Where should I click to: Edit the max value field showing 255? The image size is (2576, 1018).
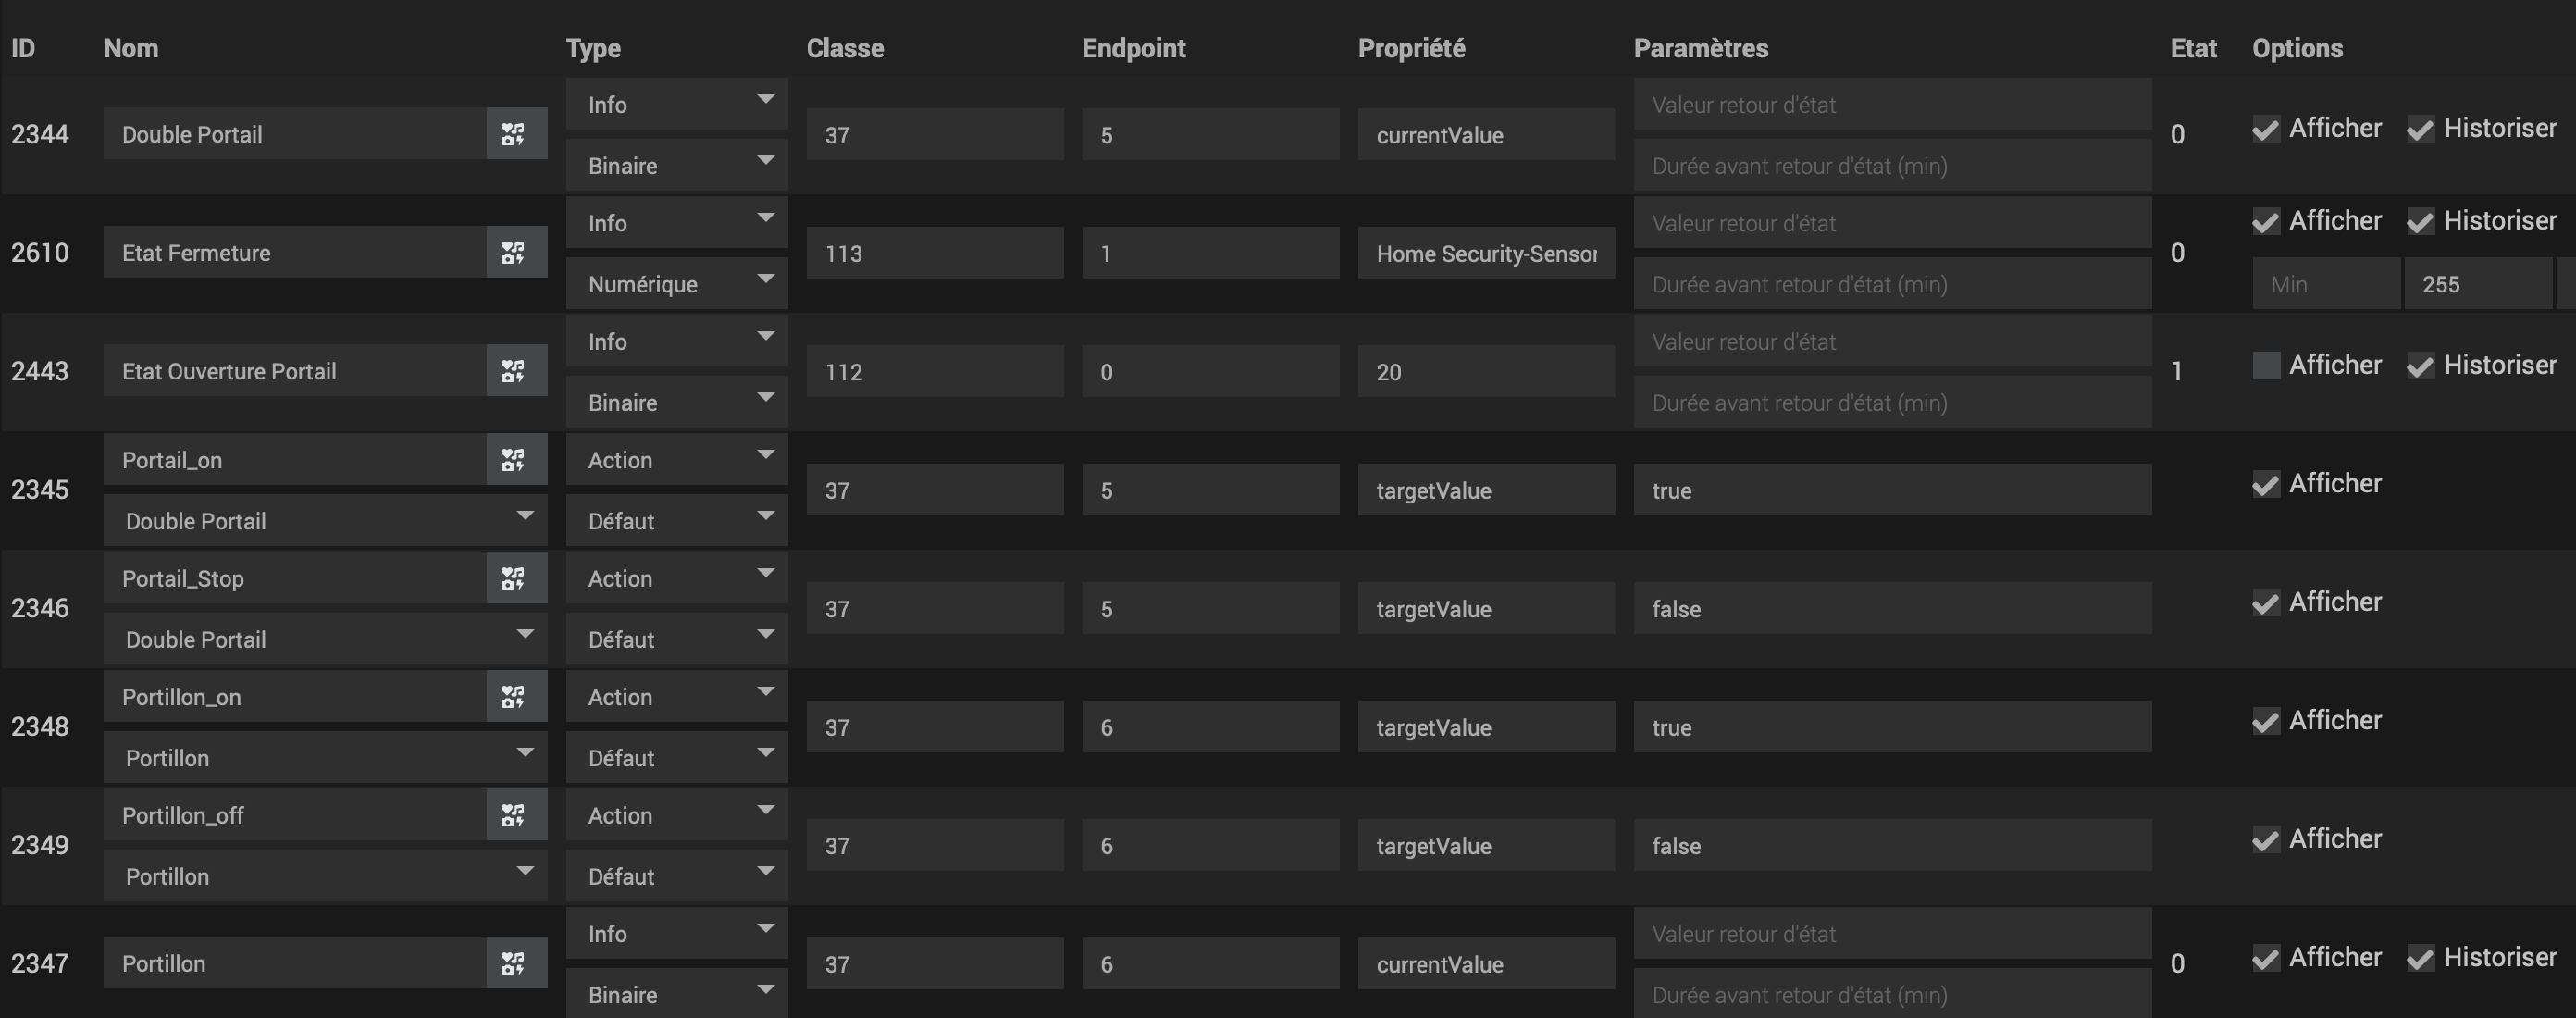click(x=2478, y=284)
